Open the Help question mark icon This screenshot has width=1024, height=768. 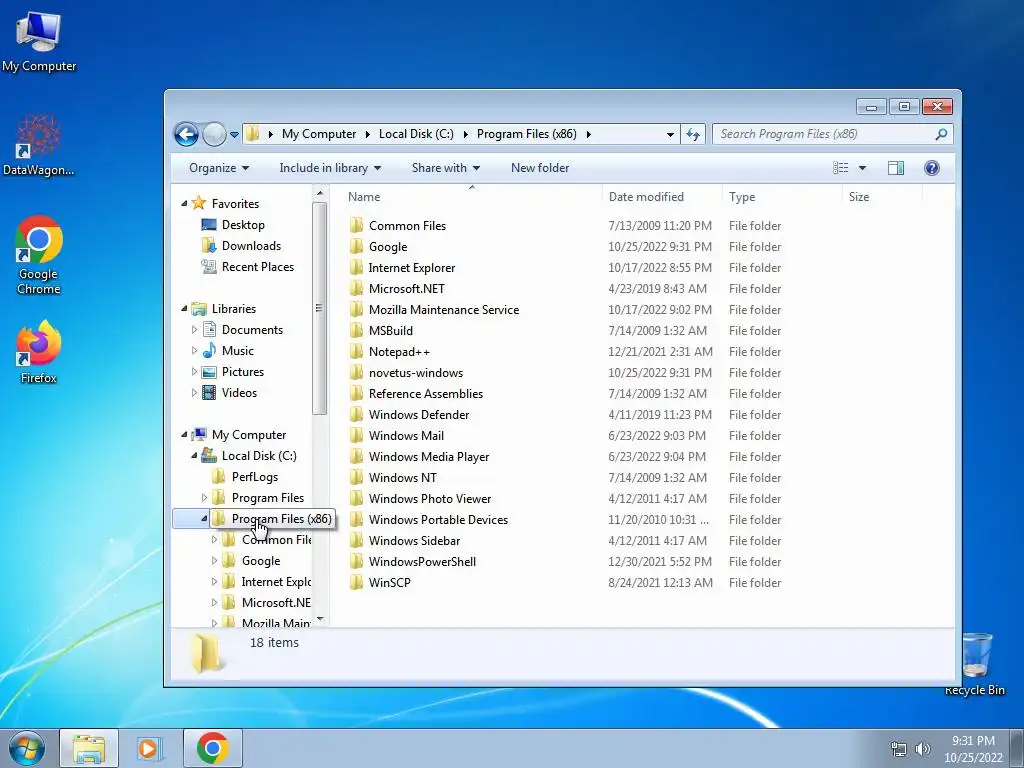[931, 168]
